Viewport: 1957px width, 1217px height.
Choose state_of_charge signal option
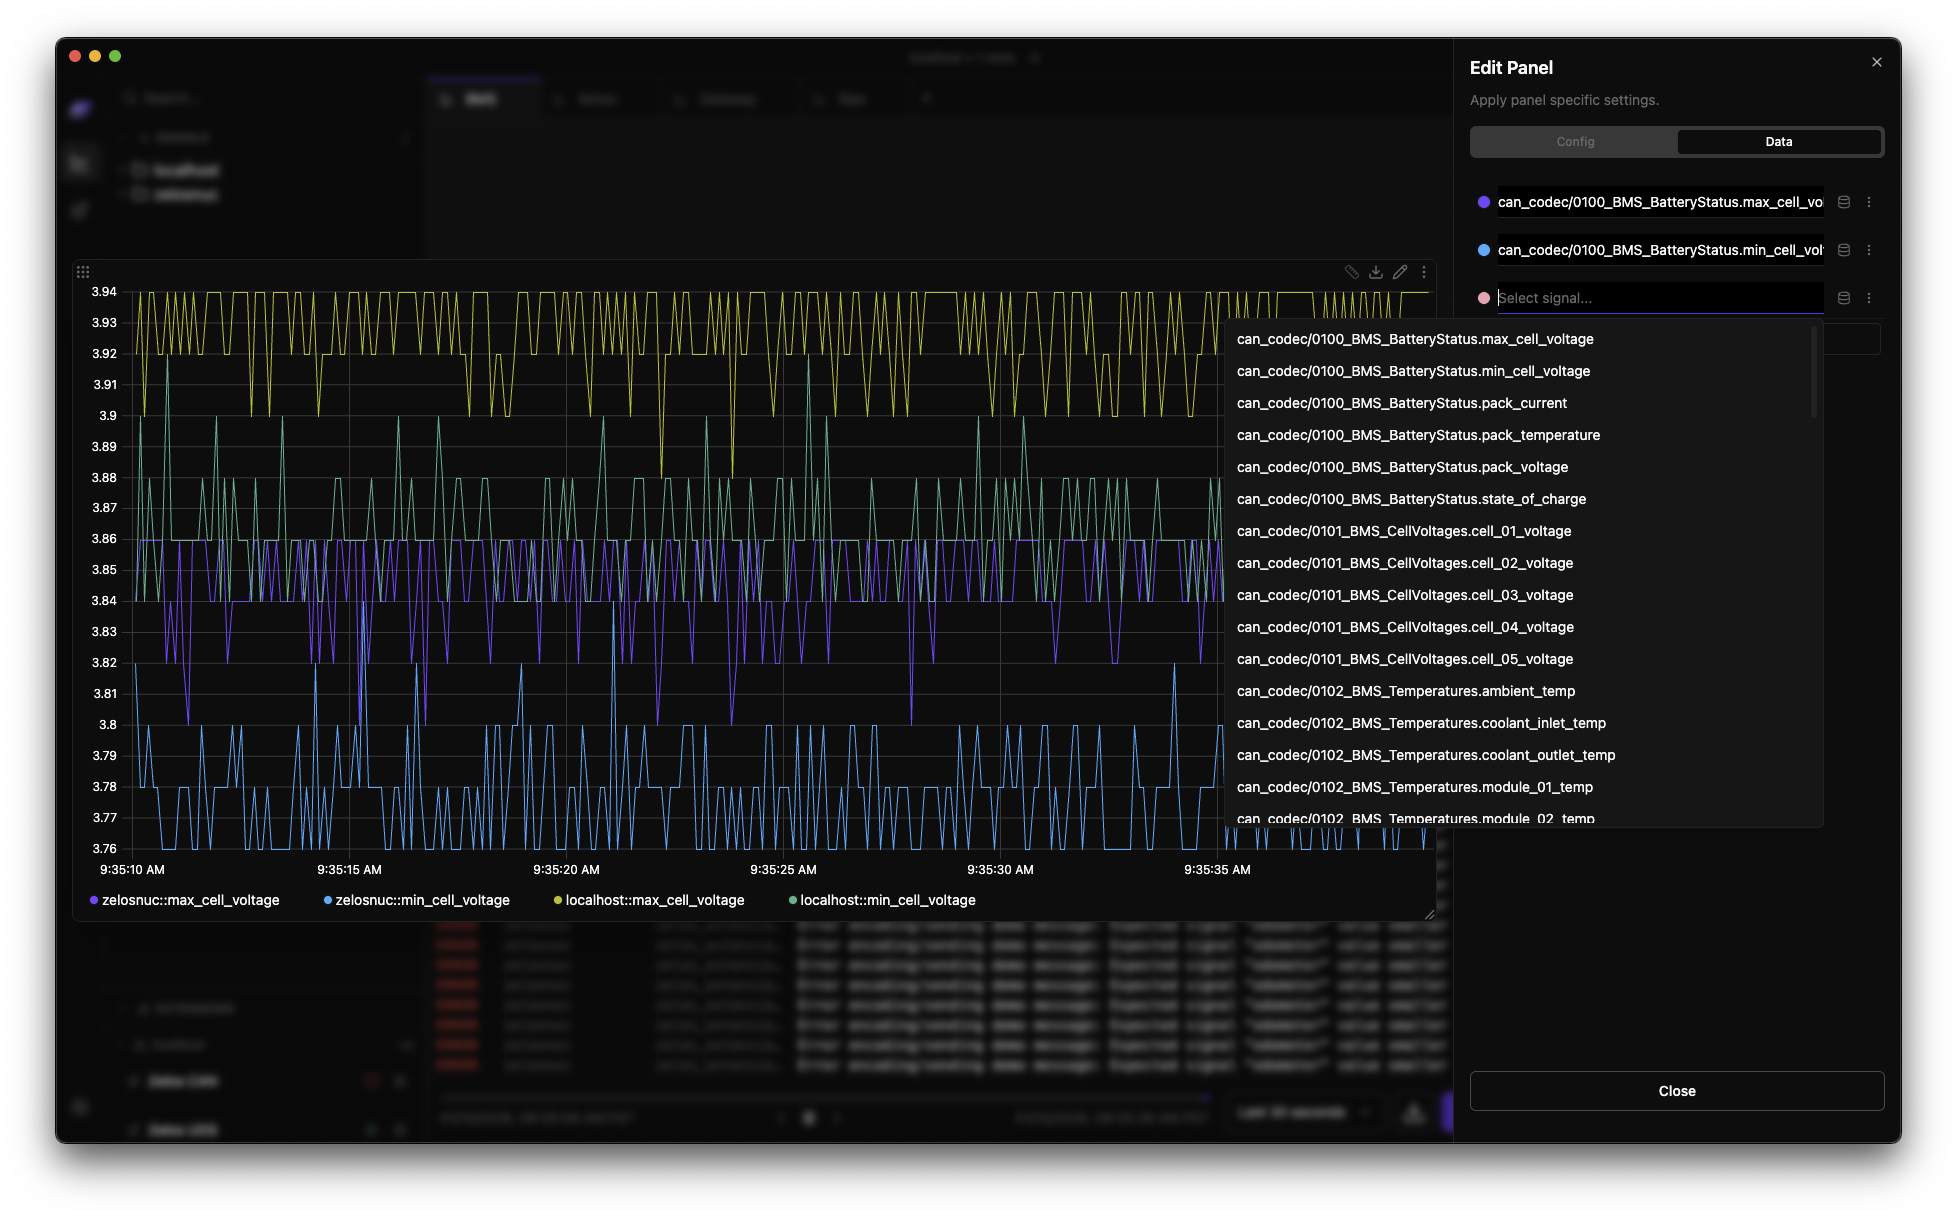point(1411,499)
